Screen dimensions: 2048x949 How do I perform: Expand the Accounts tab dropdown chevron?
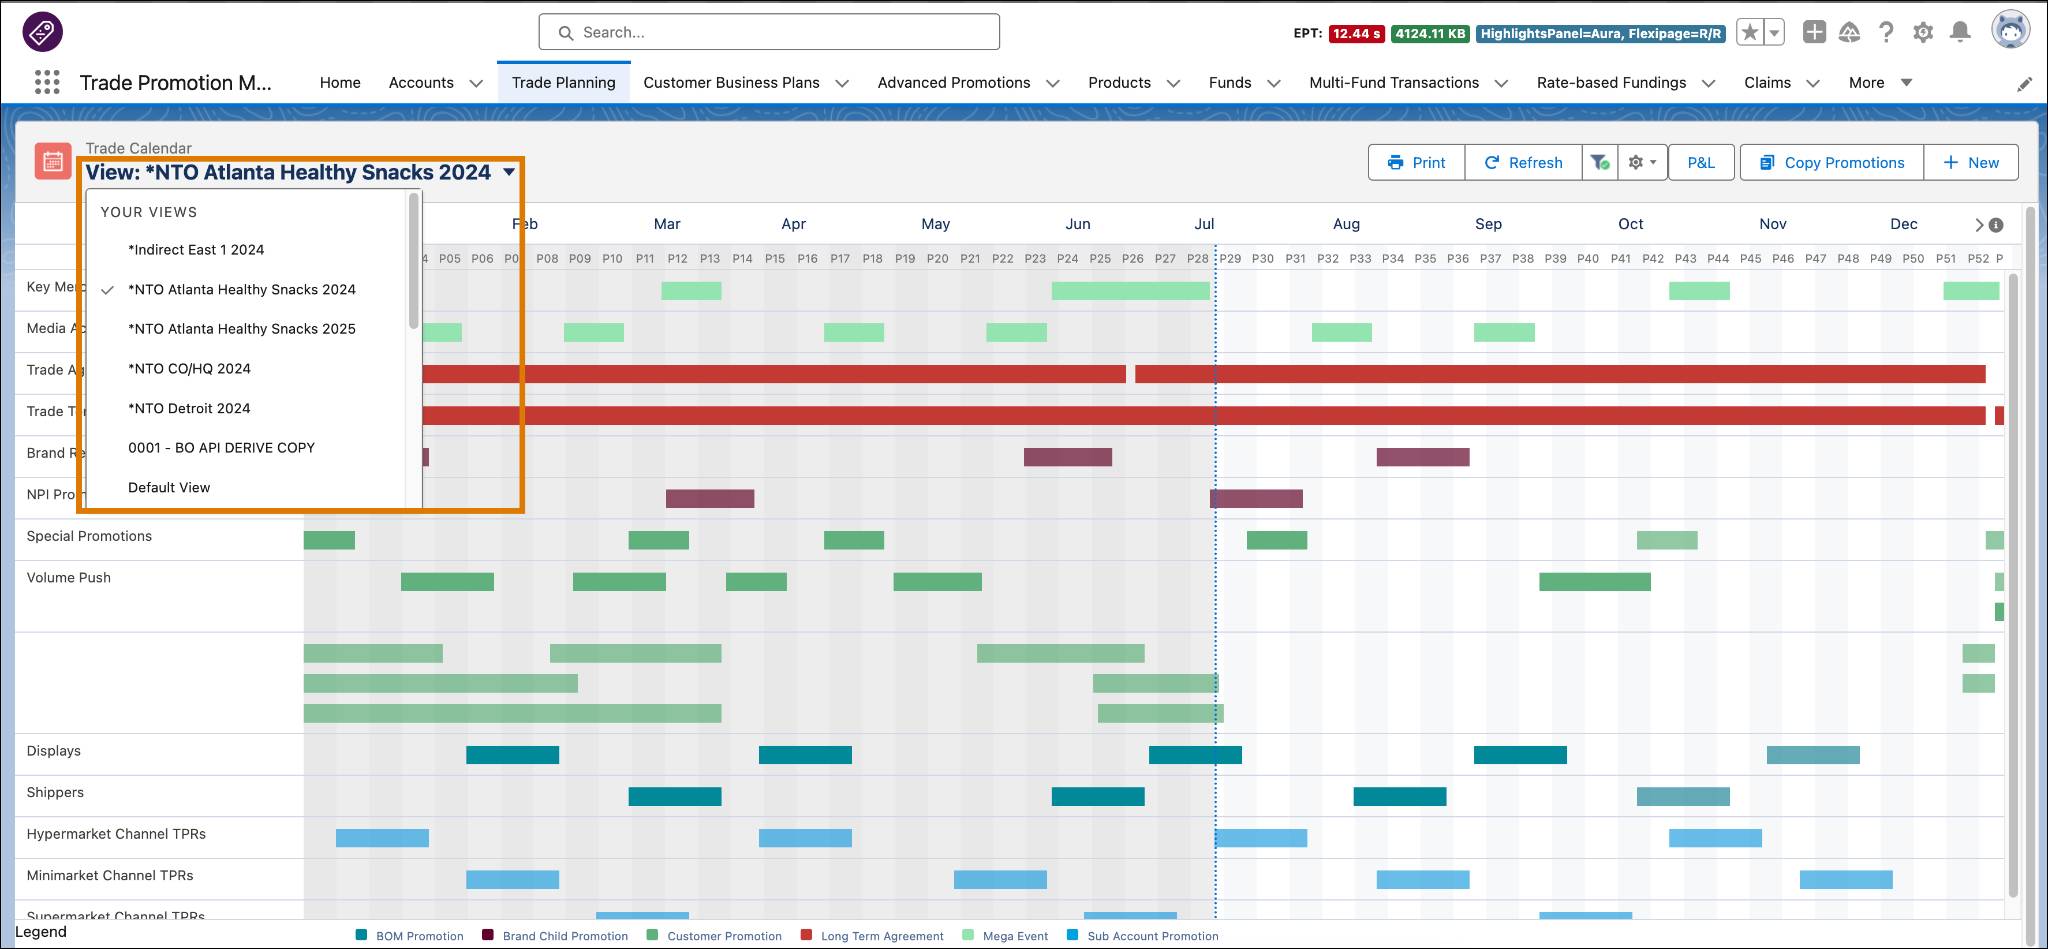tap(476, 83)
